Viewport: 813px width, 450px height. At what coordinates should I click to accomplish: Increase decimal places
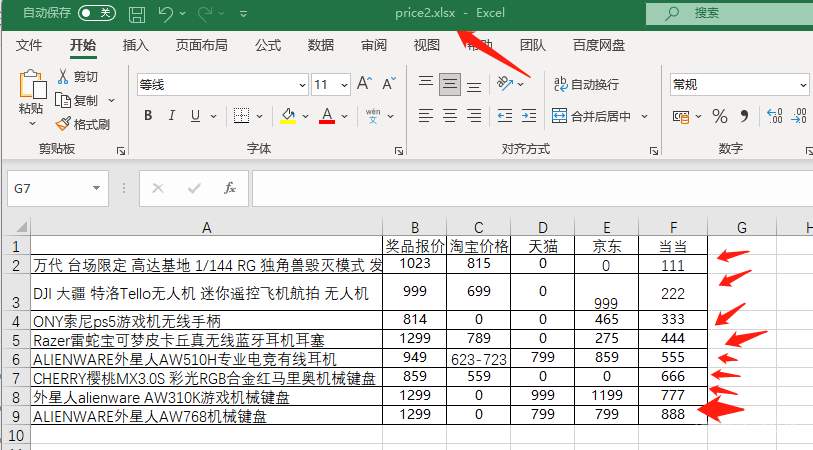pyautogui.click(x=775, y=116)
